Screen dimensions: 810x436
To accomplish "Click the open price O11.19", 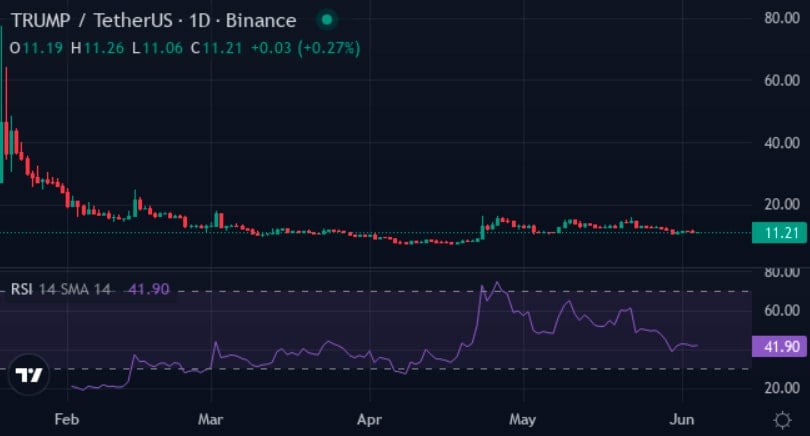I will coord(36,49).
